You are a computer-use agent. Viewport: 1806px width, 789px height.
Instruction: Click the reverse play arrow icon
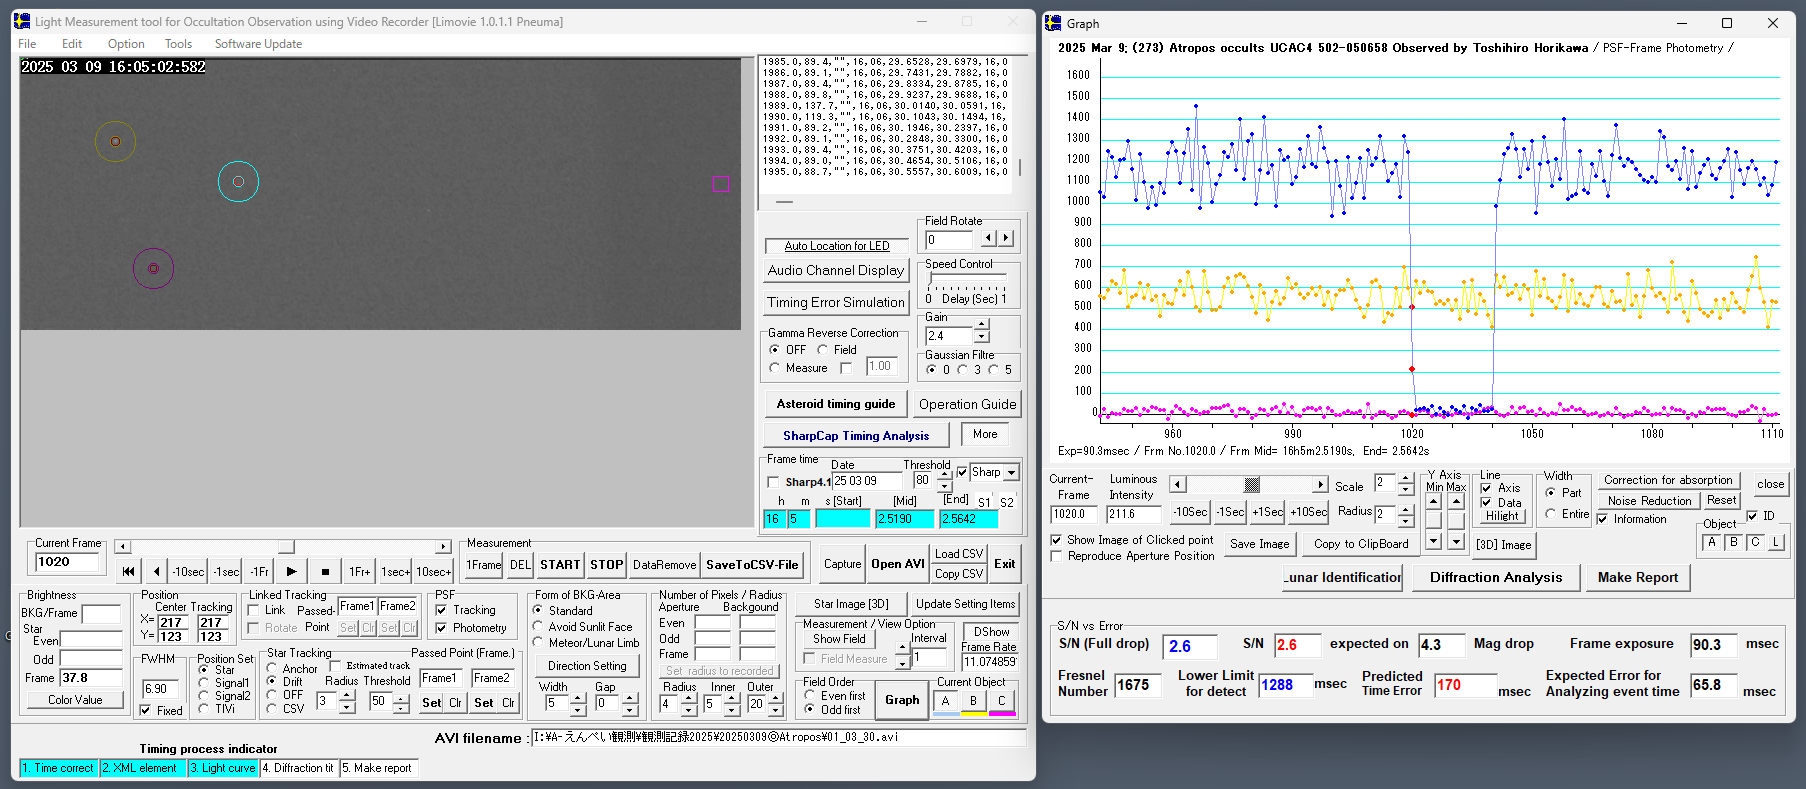point(156,571)
